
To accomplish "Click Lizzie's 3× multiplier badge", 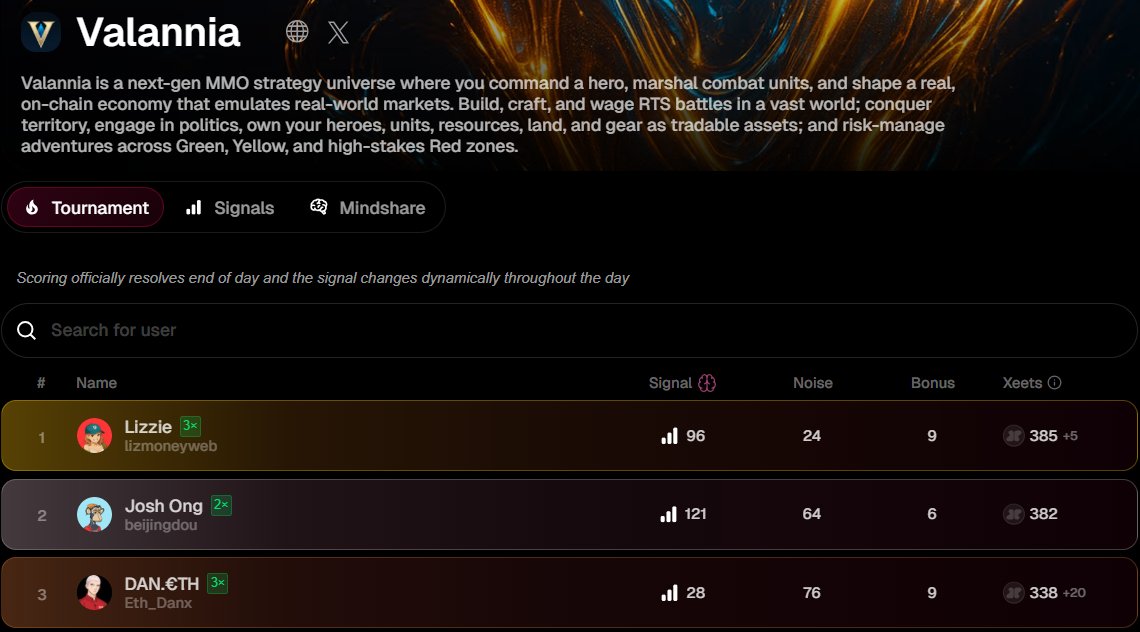I will click(190, 425).
